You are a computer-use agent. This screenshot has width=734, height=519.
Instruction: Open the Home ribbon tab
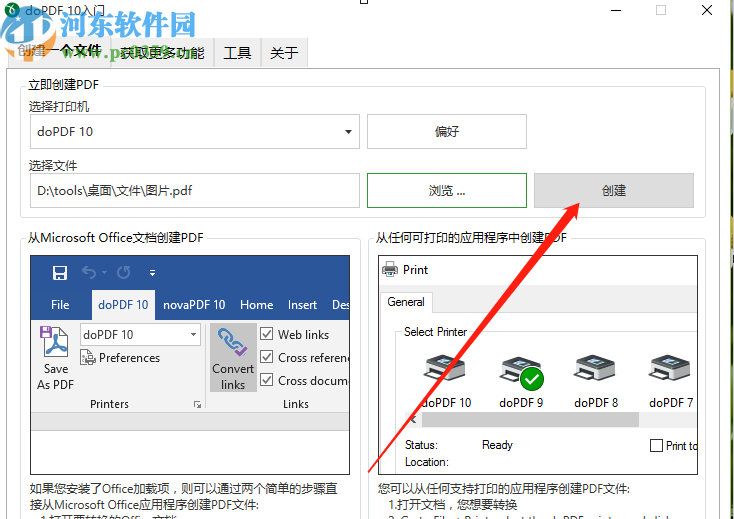pyautogui.click(x=257, y=305)
